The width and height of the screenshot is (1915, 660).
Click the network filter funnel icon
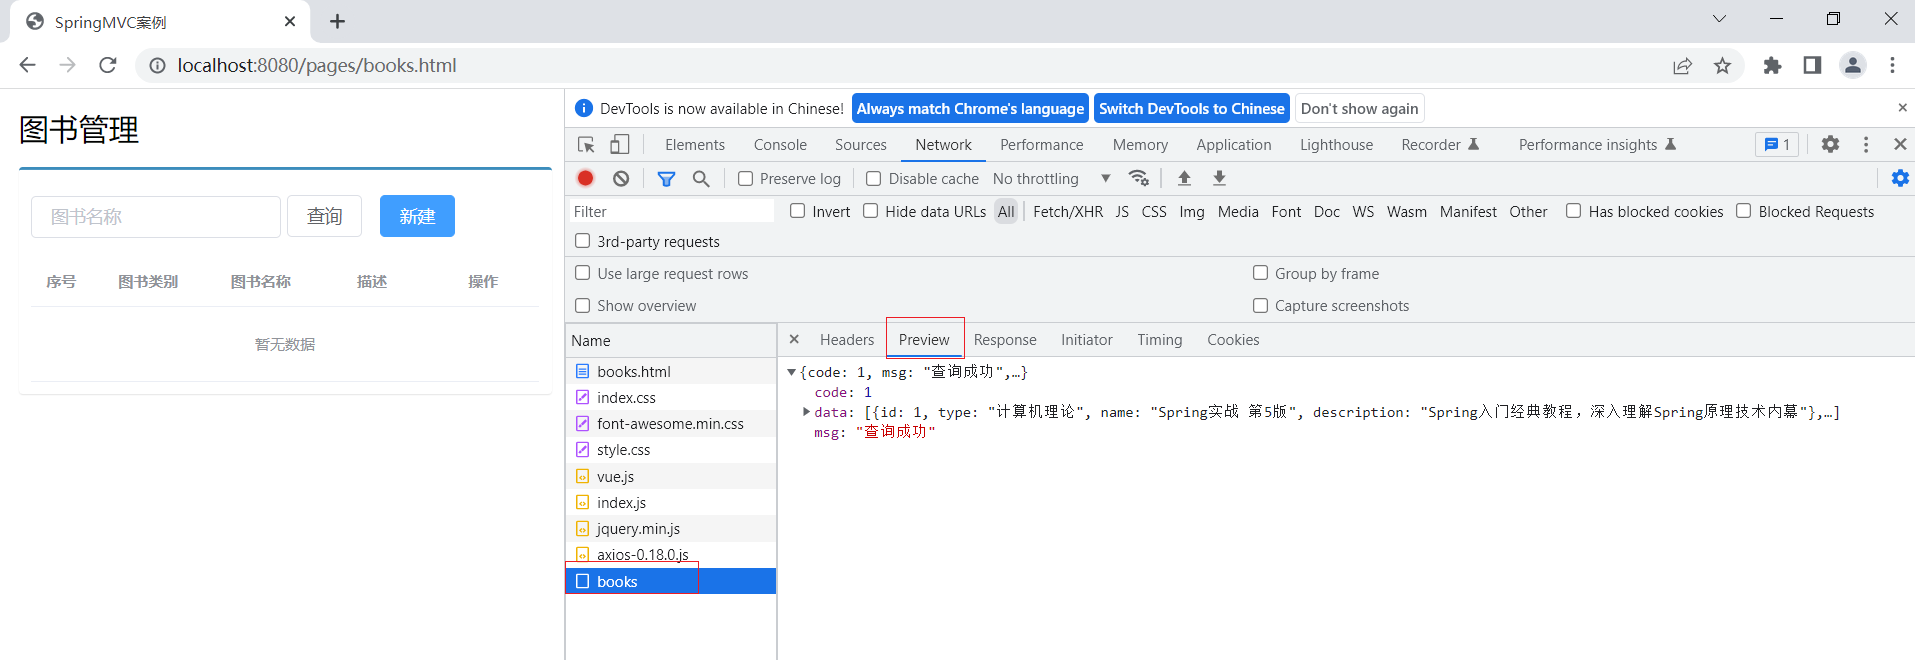(x=666, y=178)
